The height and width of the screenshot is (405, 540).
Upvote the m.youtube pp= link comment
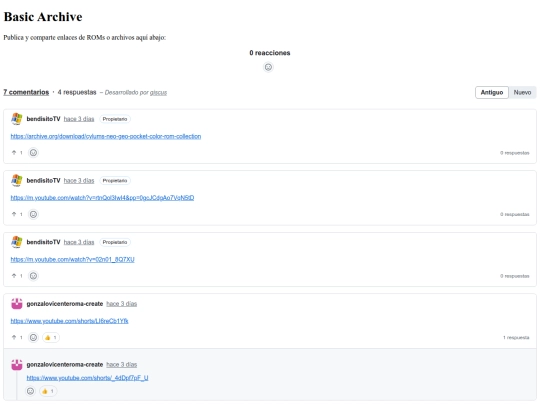[x=17, y=214]
